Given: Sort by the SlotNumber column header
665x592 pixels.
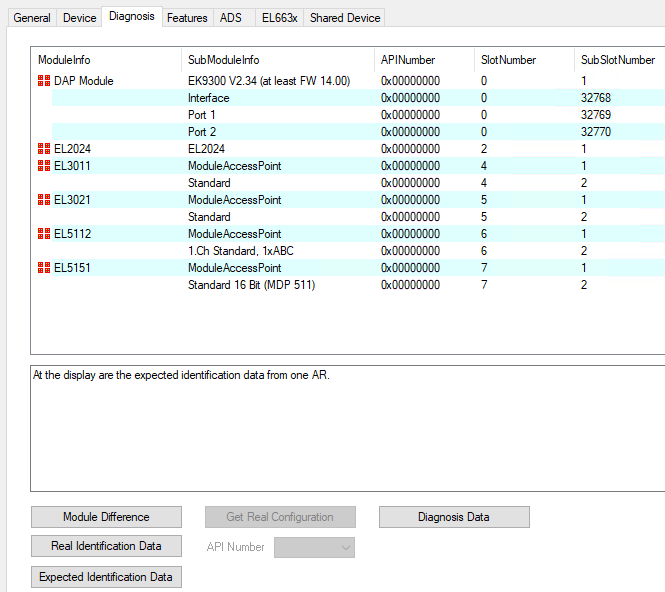Looking at the screenshot, I should [x=509, y=60].
